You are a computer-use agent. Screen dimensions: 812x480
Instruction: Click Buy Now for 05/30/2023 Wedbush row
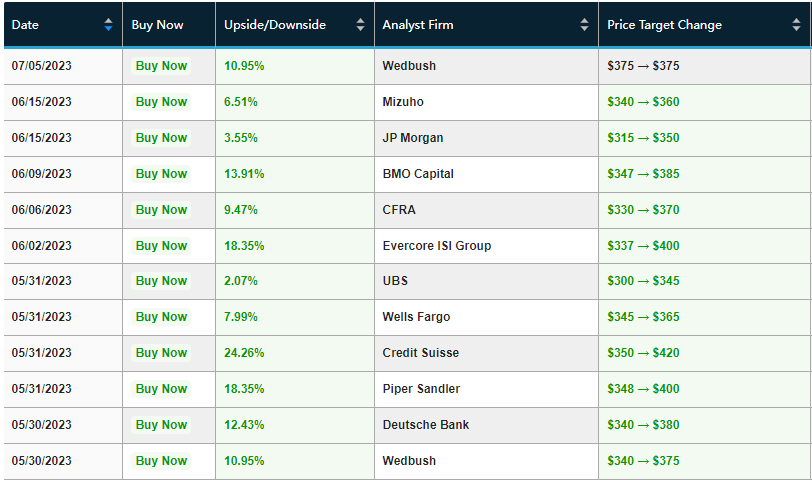tap(161, 461)
